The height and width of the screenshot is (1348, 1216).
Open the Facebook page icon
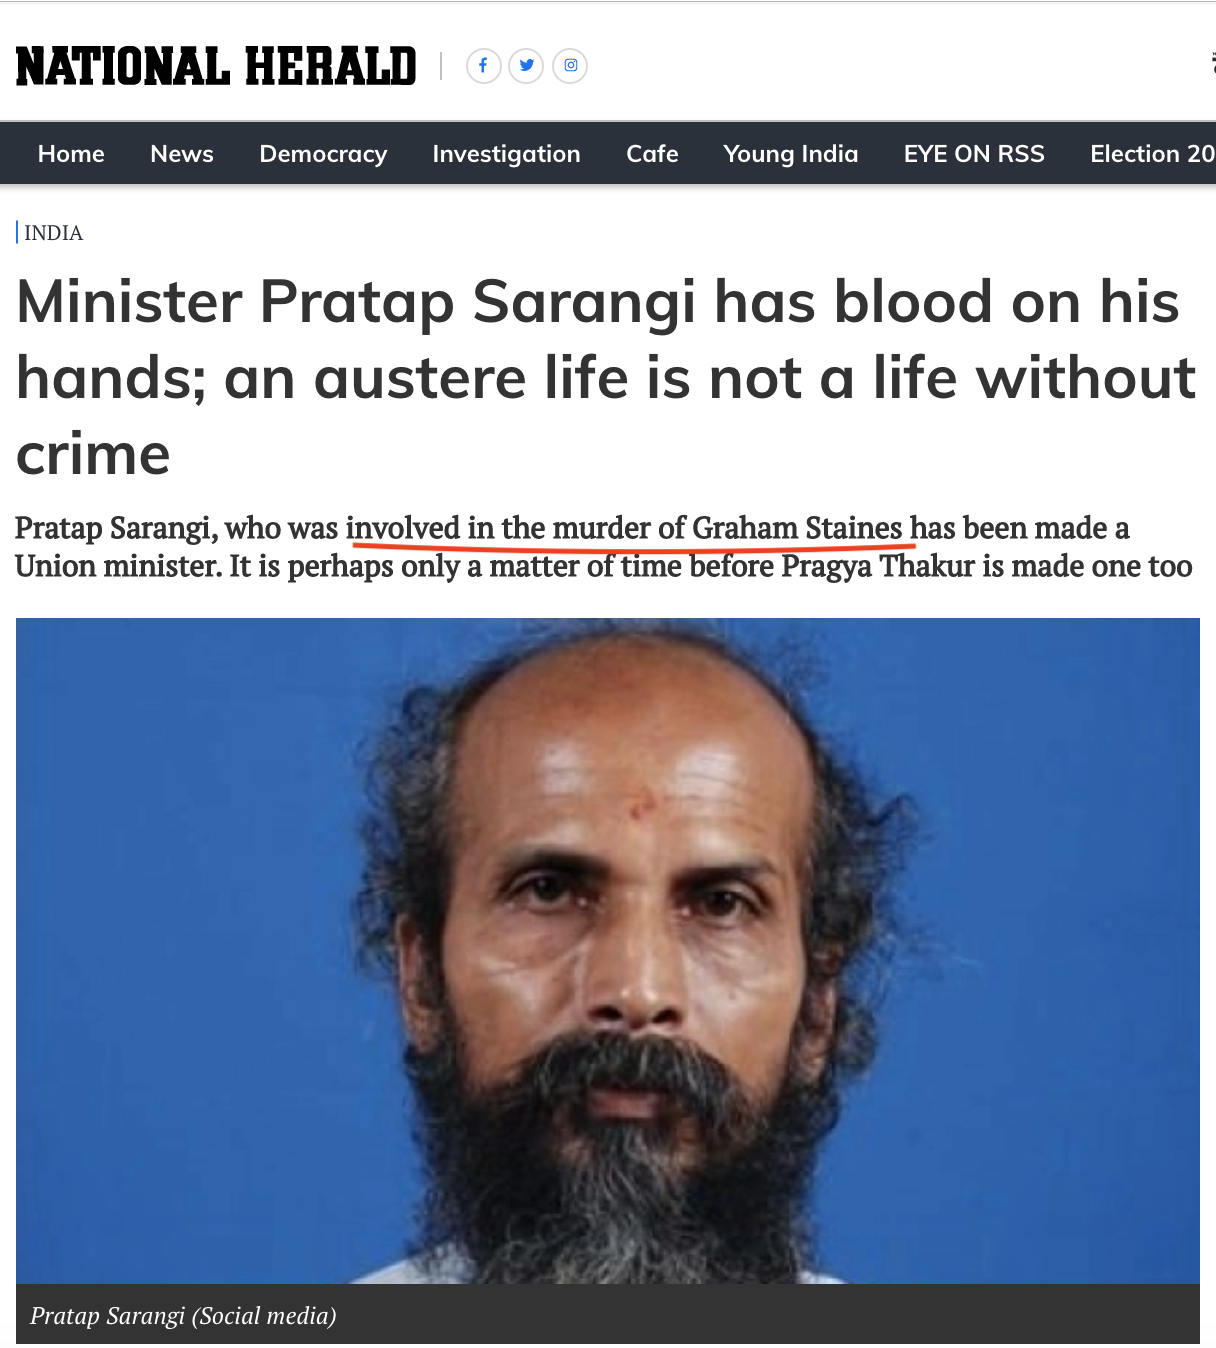pos(483,66)
